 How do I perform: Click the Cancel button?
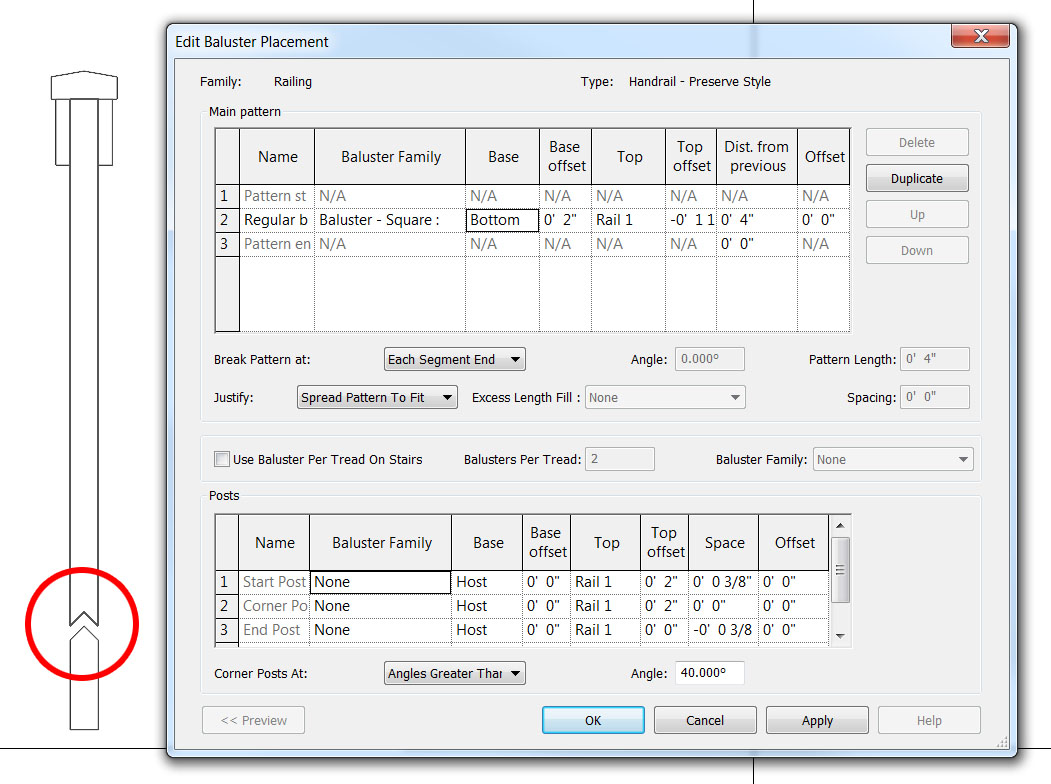tap(704, 720)
